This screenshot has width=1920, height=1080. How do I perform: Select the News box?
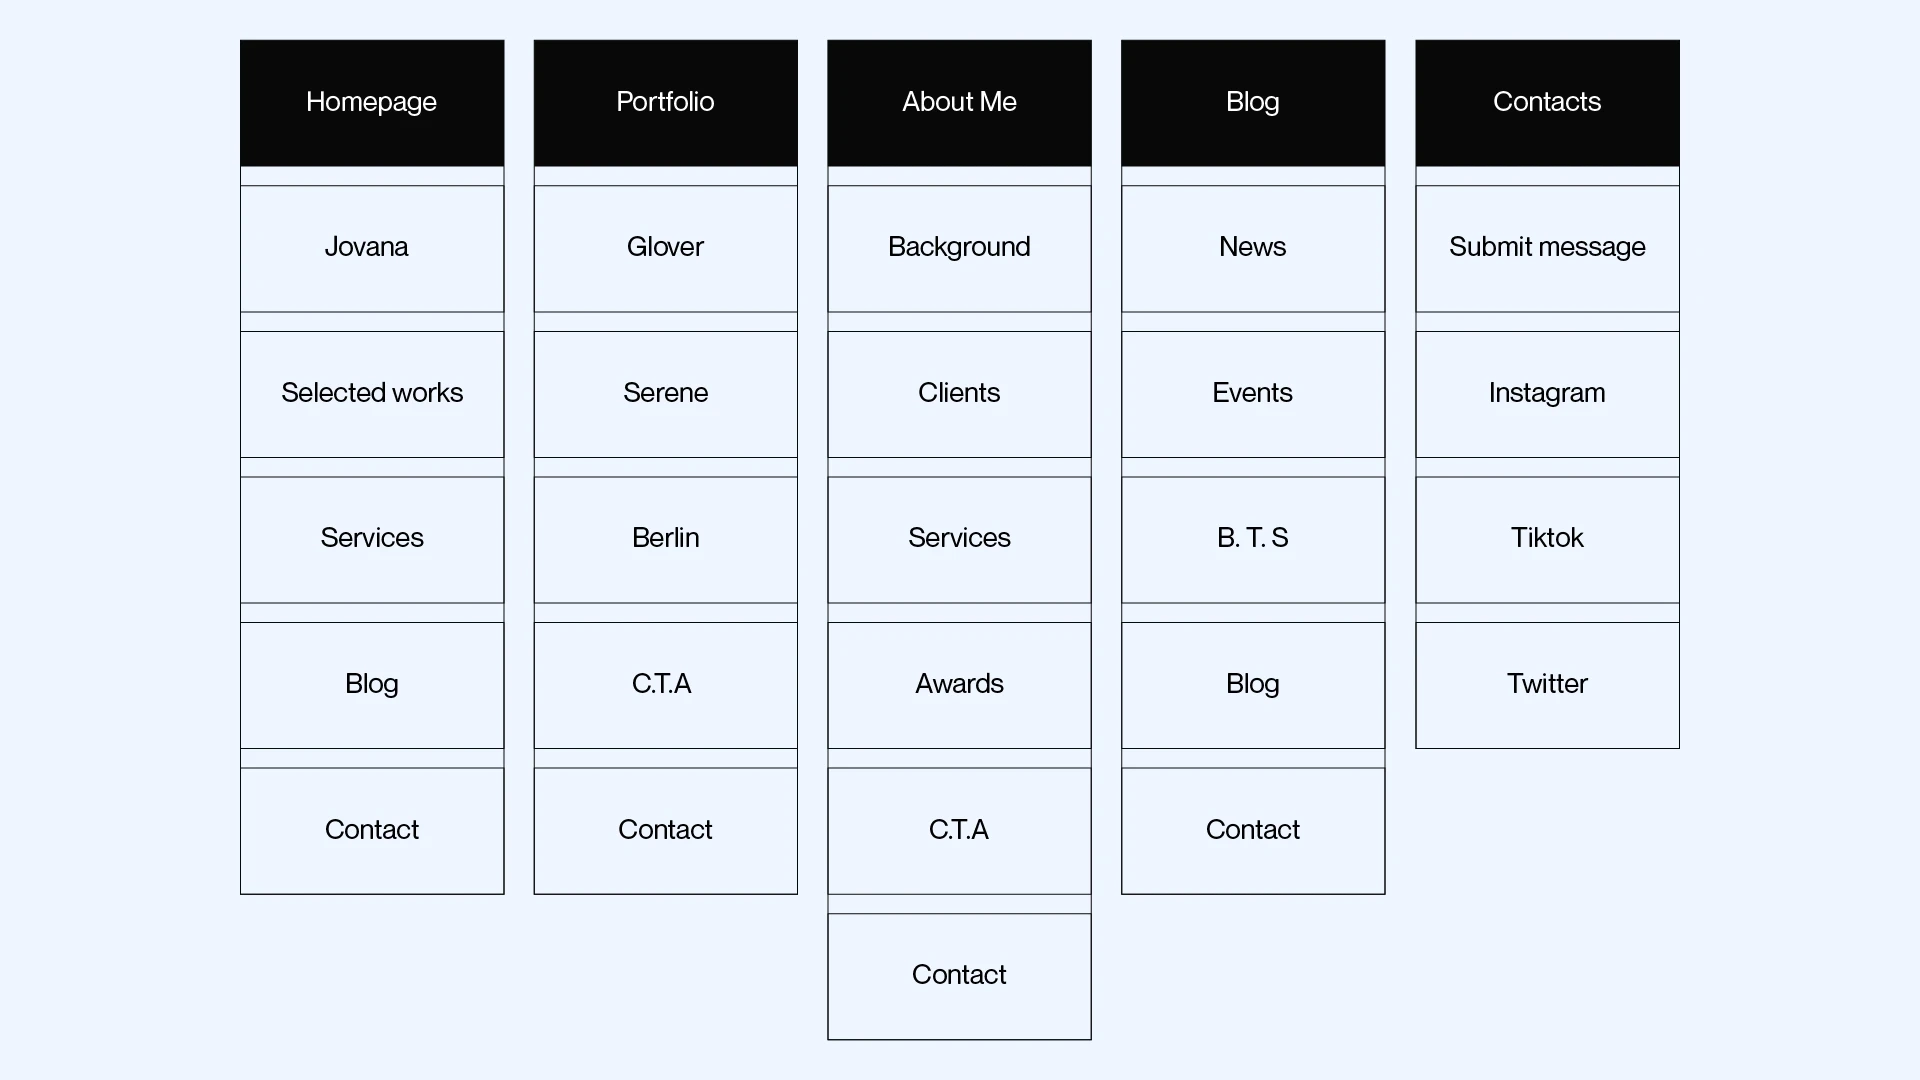click(1253, 248)
